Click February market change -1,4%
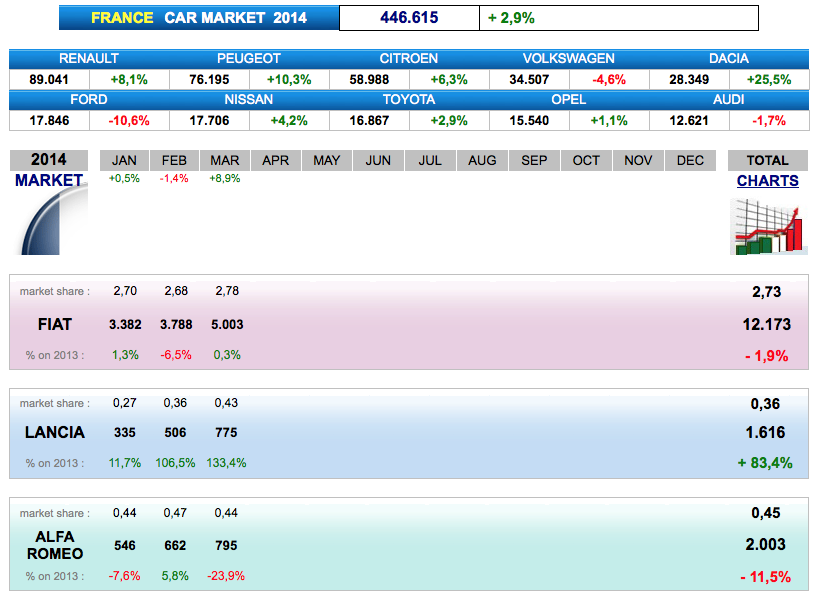This screenshot has height=596, width=819. (x=174, y=179)
